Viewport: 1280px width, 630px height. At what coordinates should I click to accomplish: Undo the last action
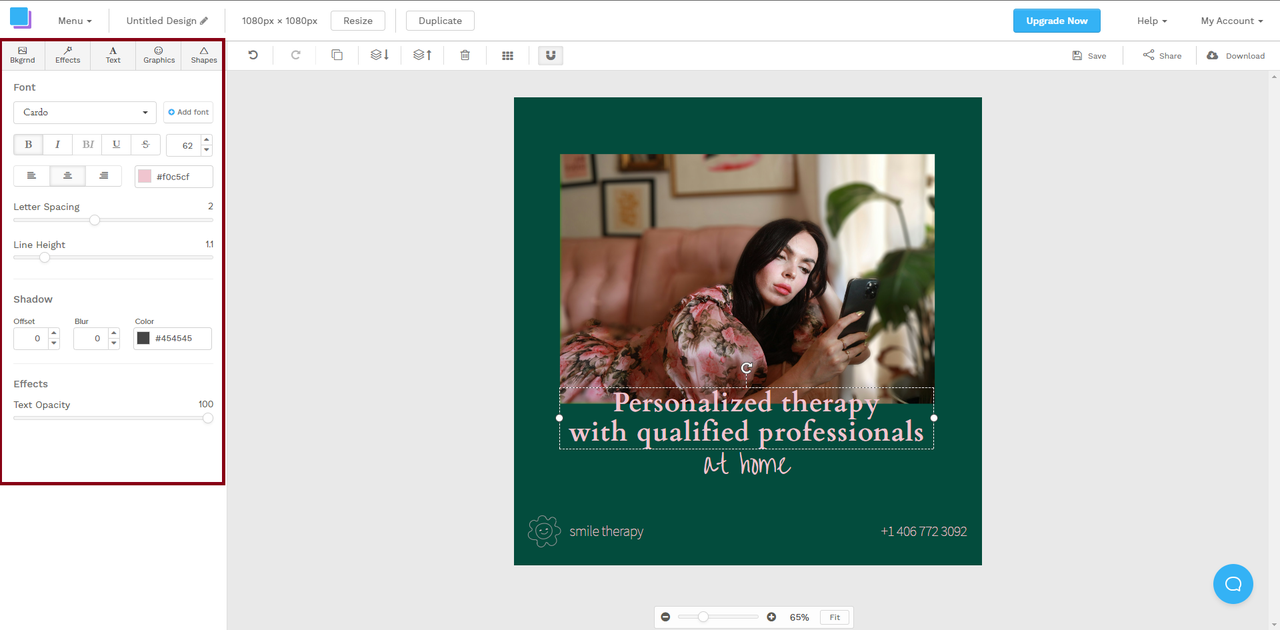click(x=253, y=55)
